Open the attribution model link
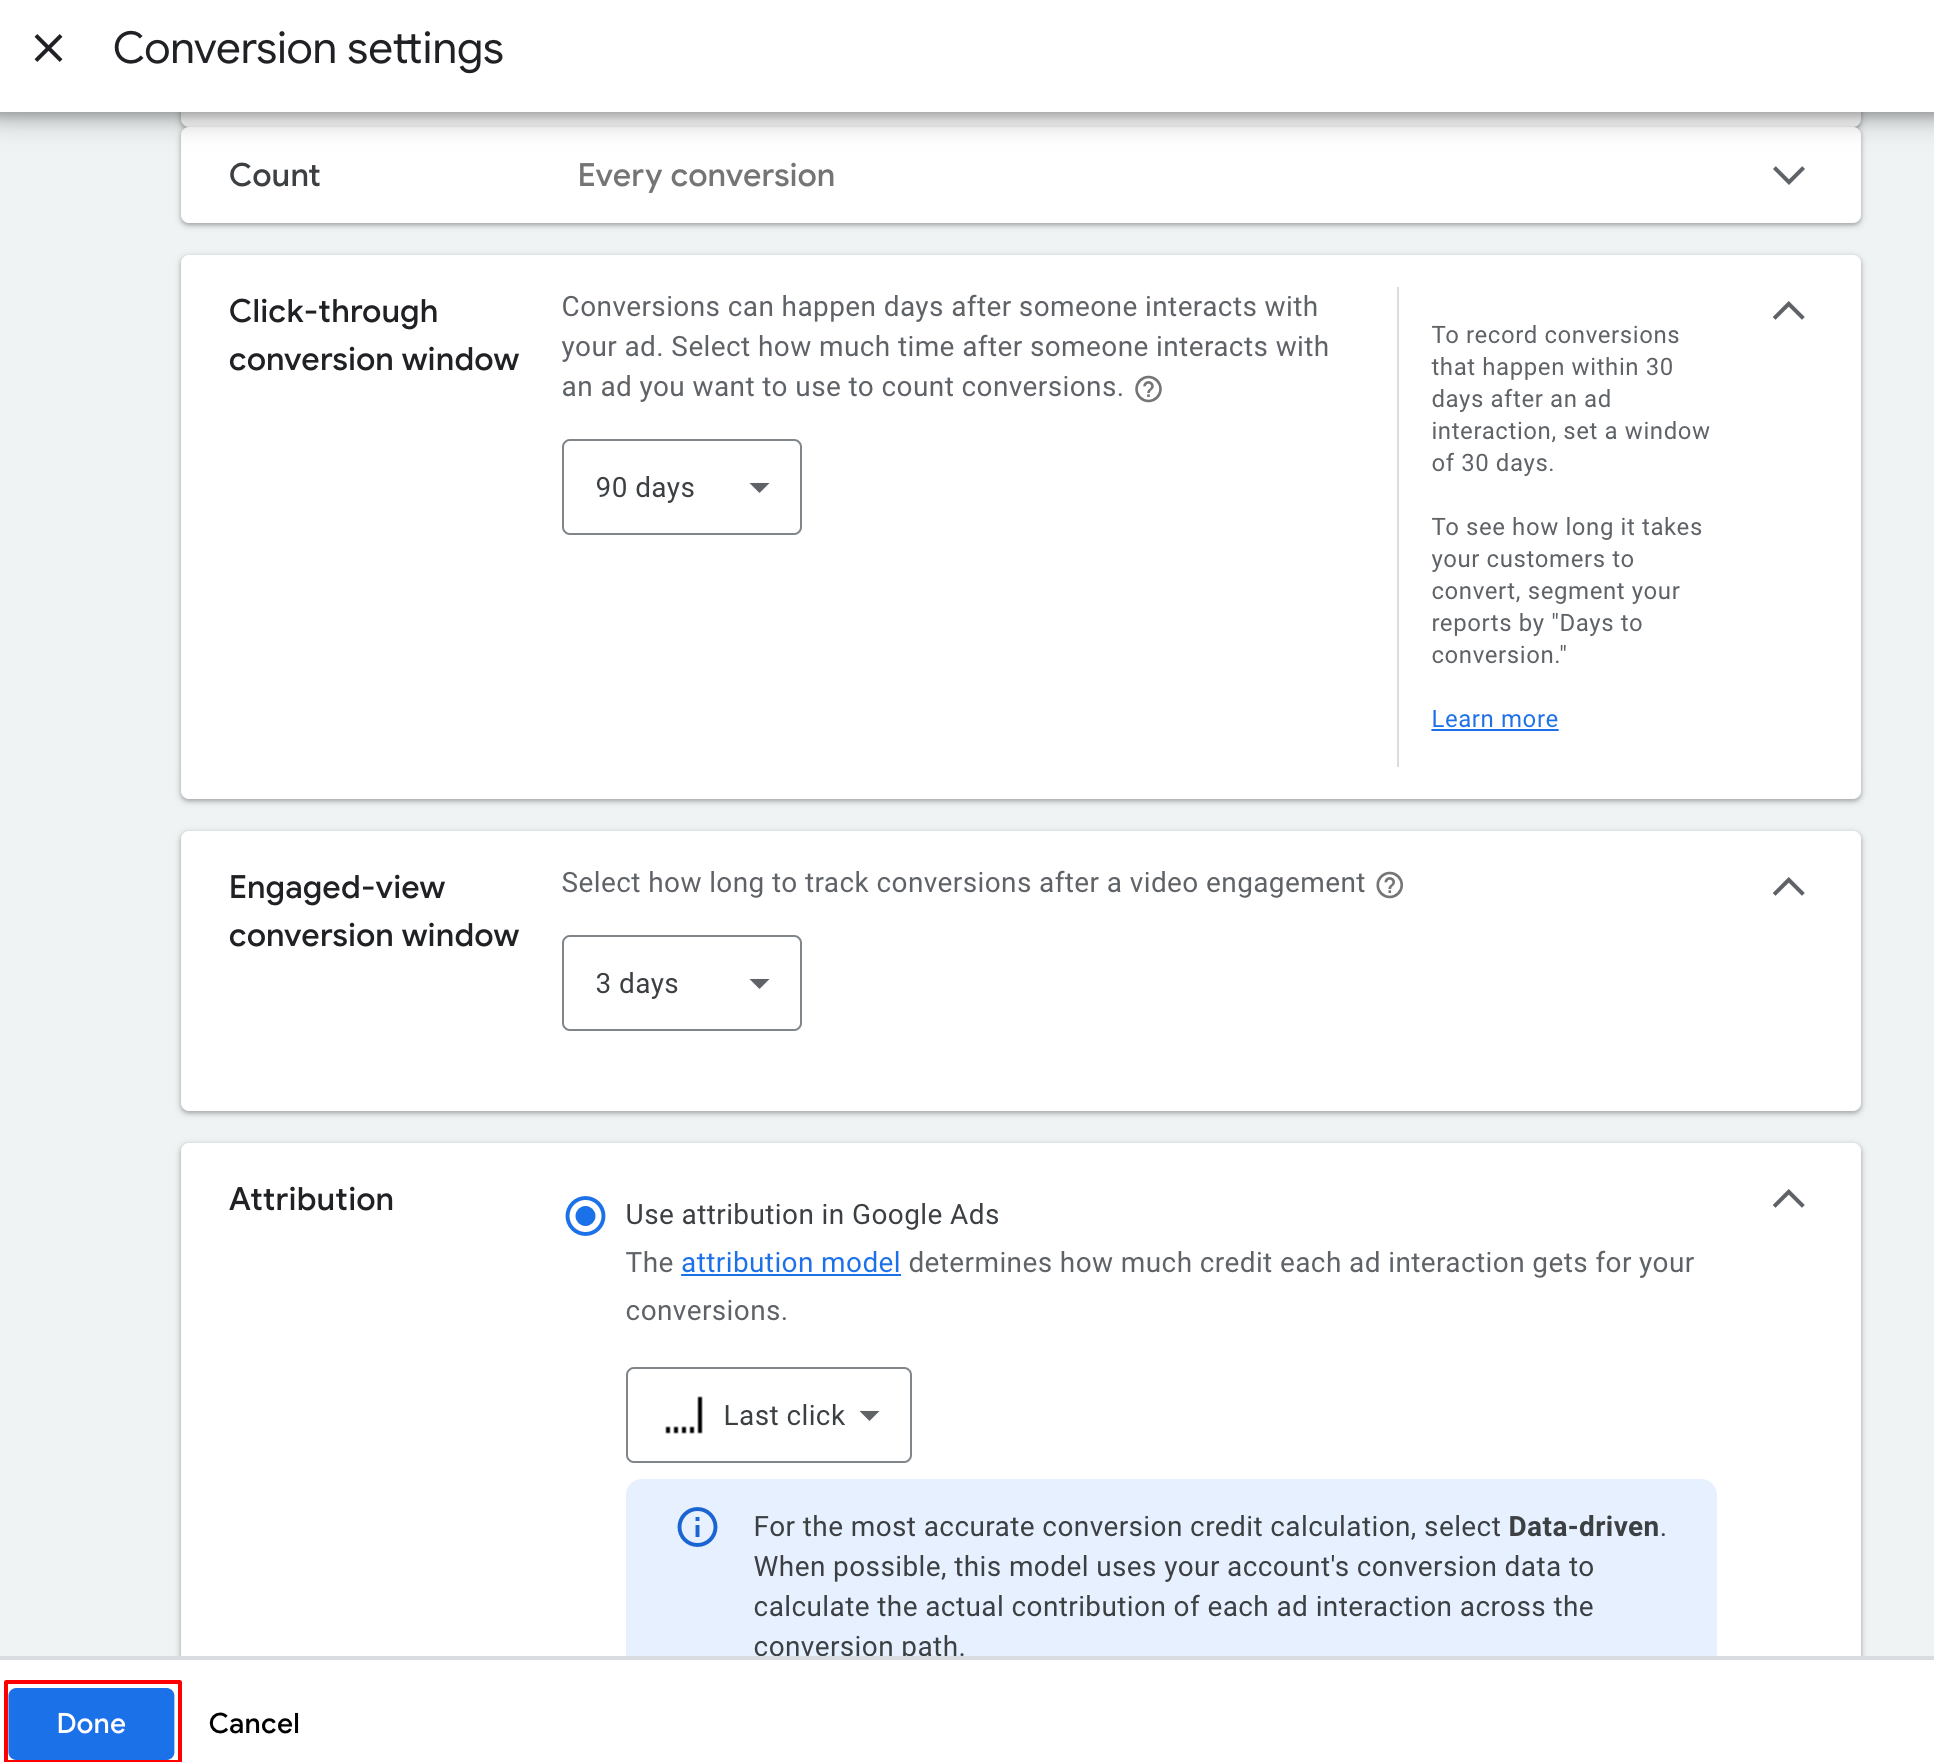Viewport: 1934px width, 1762px height. click(790, 1263)
